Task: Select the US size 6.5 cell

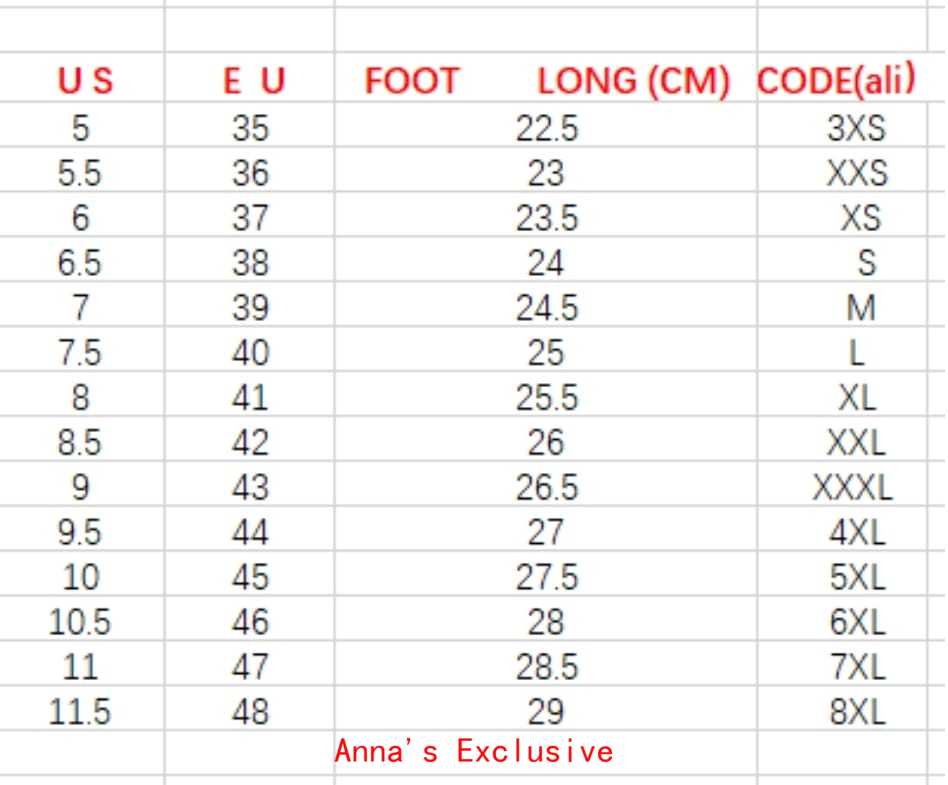Action: (82, 264)
